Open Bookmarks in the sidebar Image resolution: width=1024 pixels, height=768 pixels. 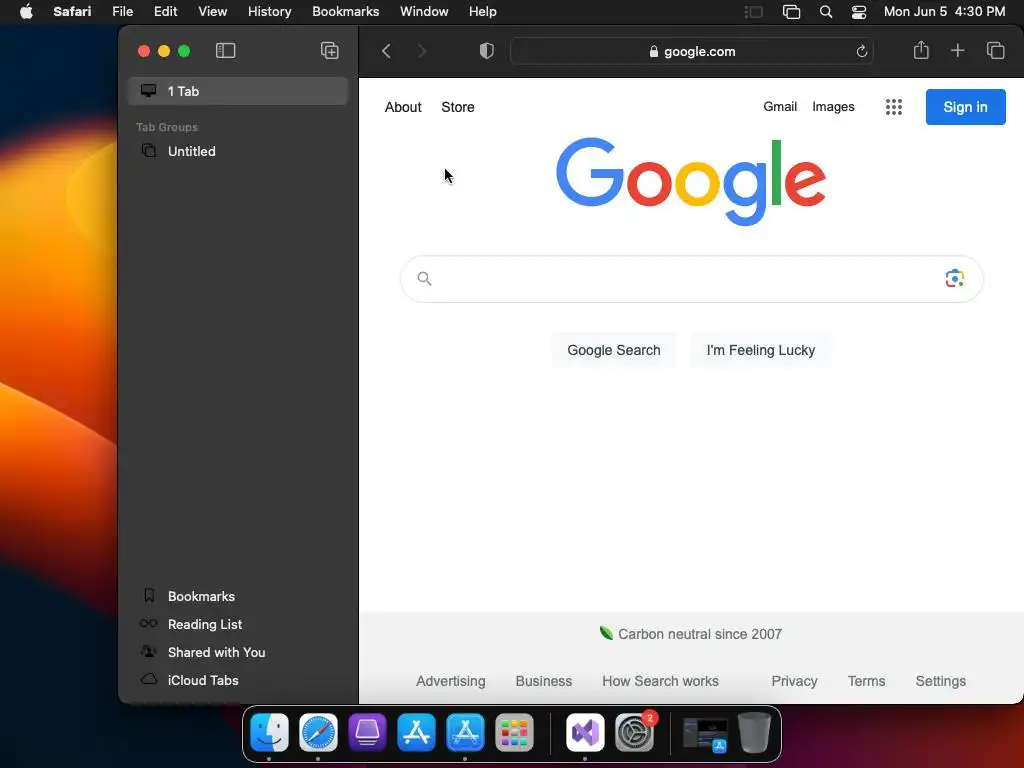point(238,596)
